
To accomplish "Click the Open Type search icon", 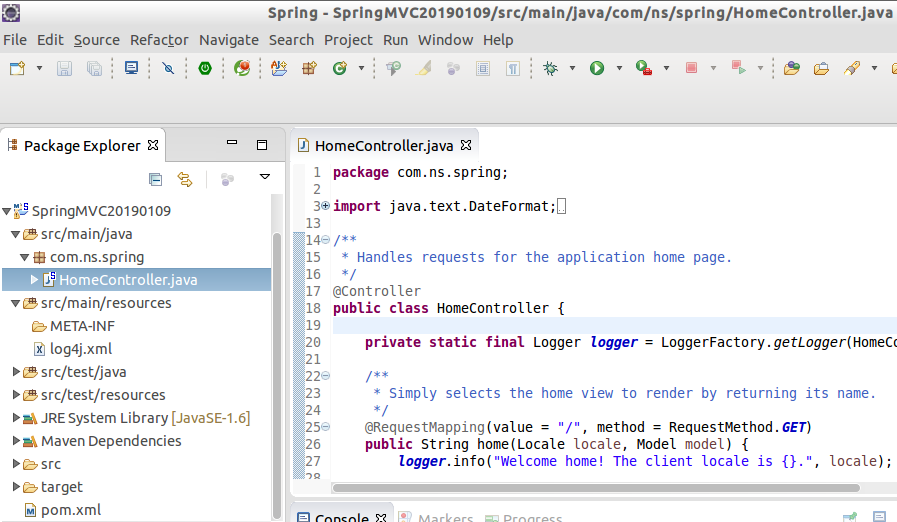I will pos(393,69).
